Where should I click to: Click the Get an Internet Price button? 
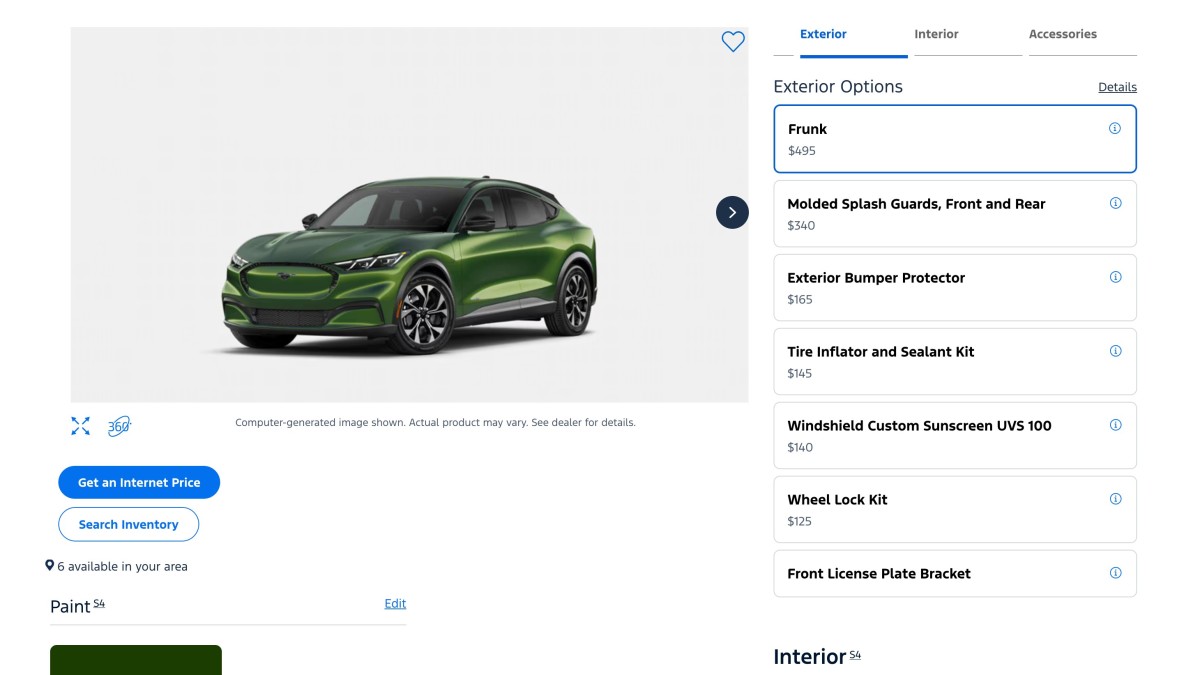(x=139, y=482)
